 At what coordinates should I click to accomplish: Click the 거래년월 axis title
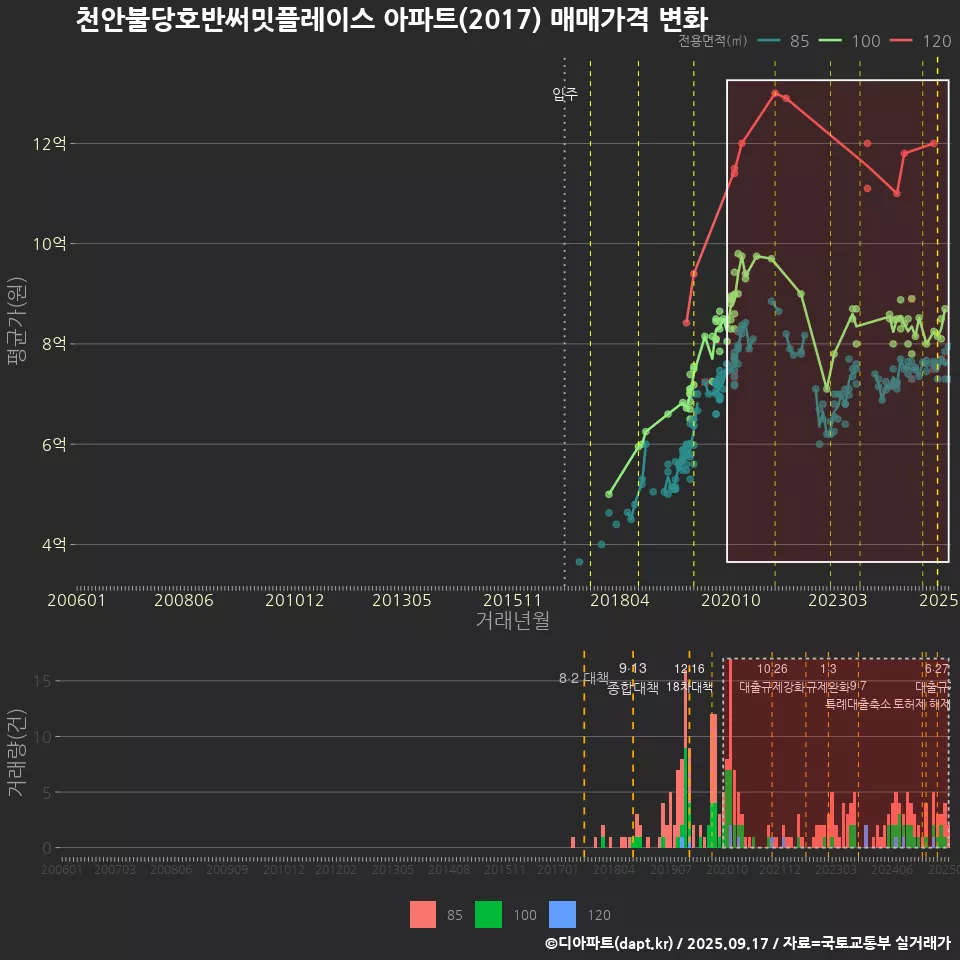coord(513,620)
